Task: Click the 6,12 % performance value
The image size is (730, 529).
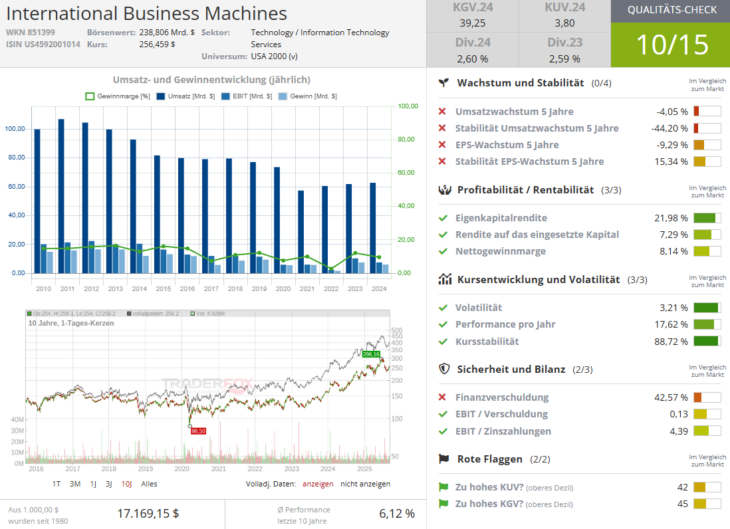Action: coord(397,514)
